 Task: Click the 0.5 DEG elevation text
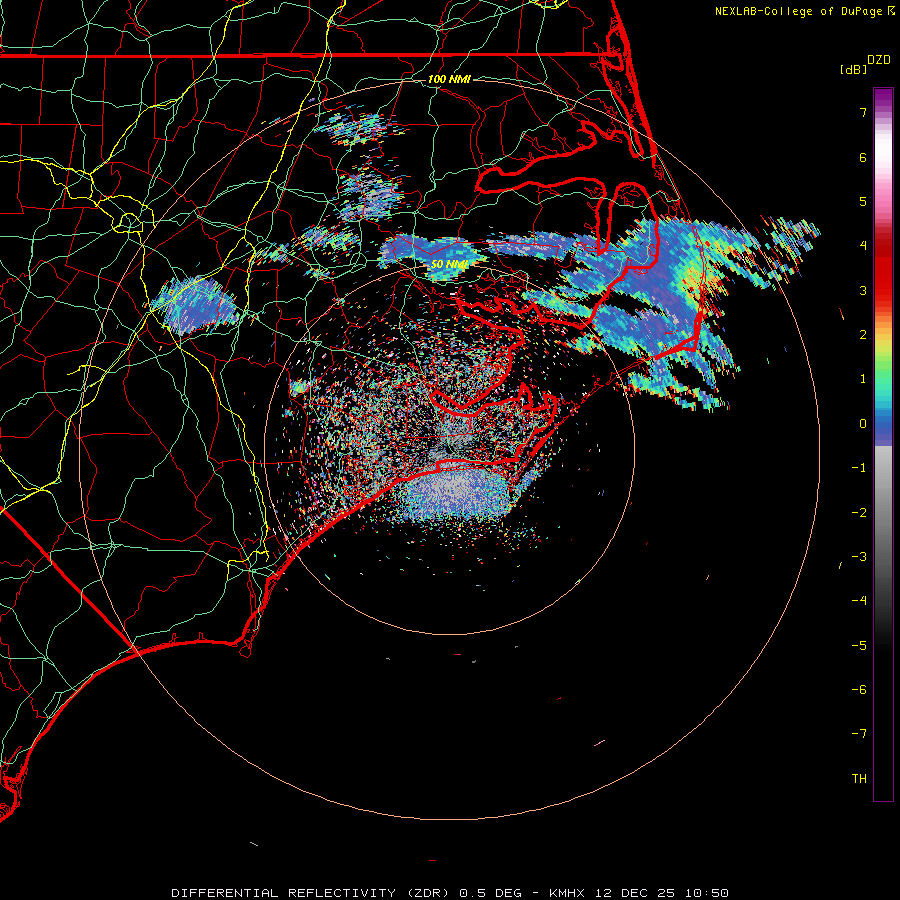click(x=491, y=893)
